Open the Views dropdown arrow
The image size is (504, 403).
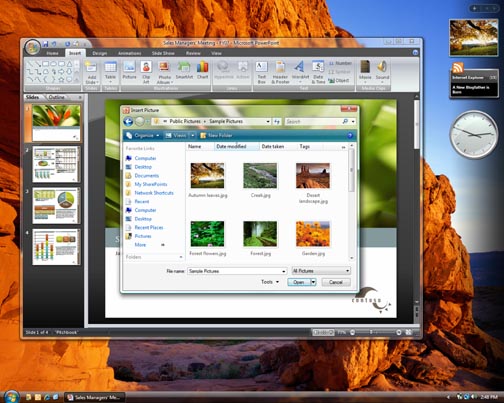[193, 135]
